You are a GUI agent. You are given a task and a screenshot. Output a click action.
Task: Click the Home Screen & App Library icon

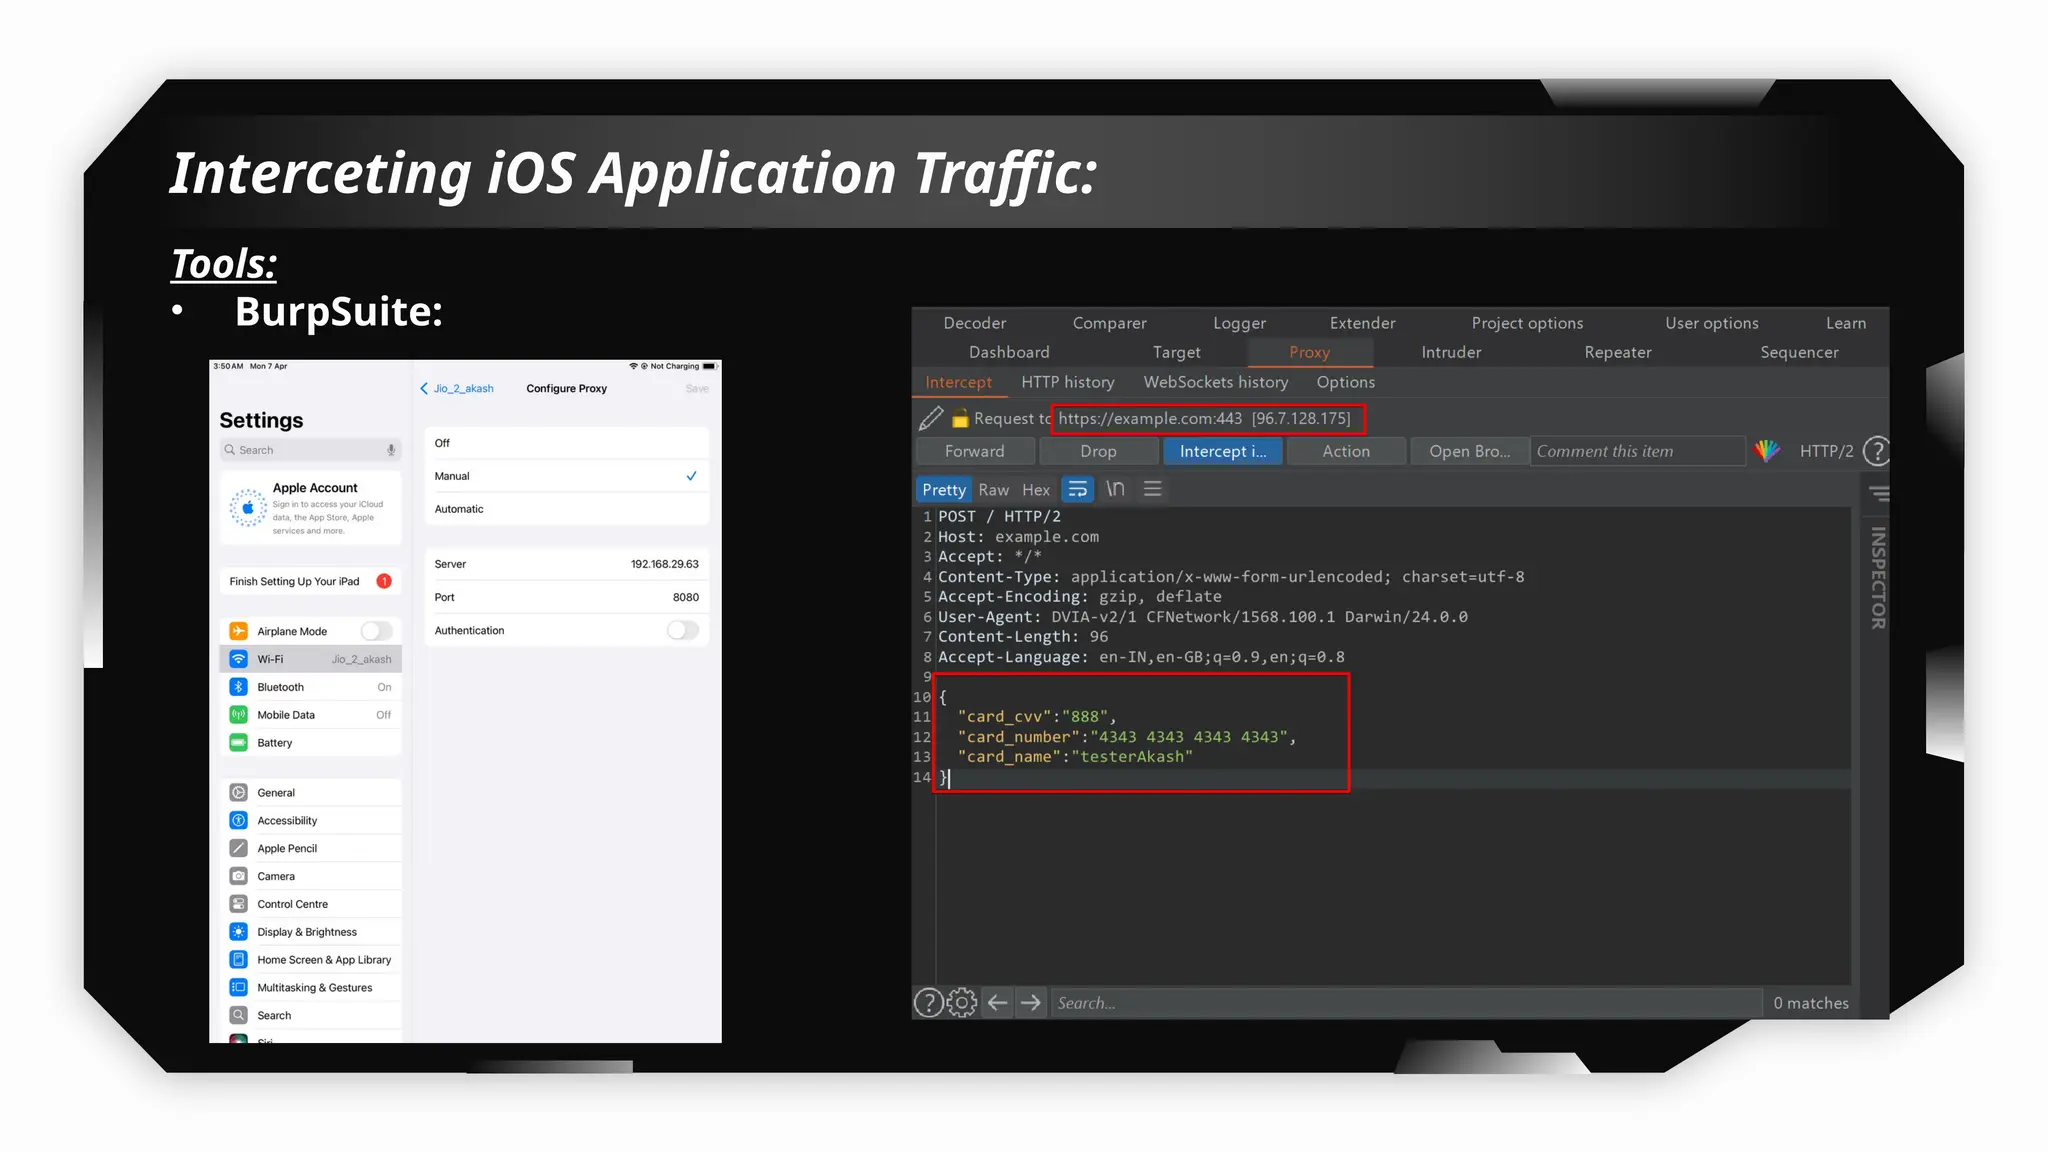(x=238, y=960)
